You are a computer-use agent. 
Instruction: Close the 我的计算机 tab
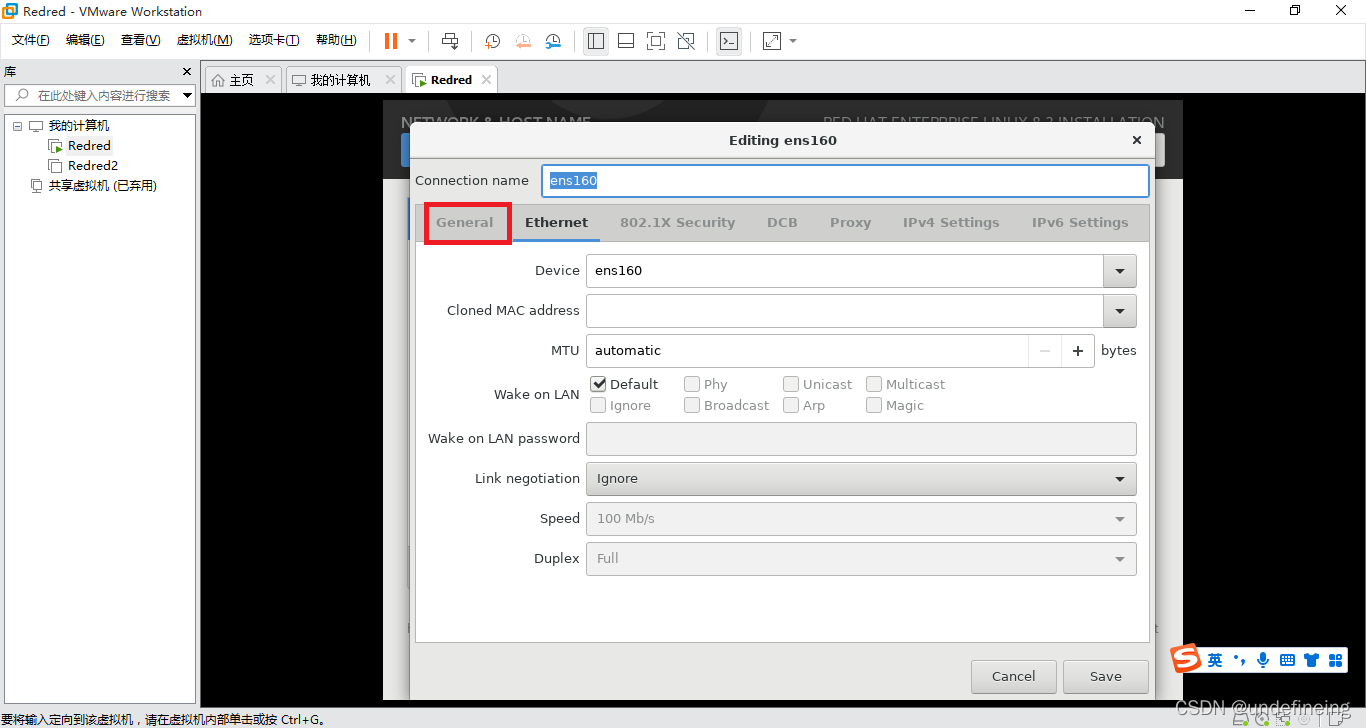(388, 80)
